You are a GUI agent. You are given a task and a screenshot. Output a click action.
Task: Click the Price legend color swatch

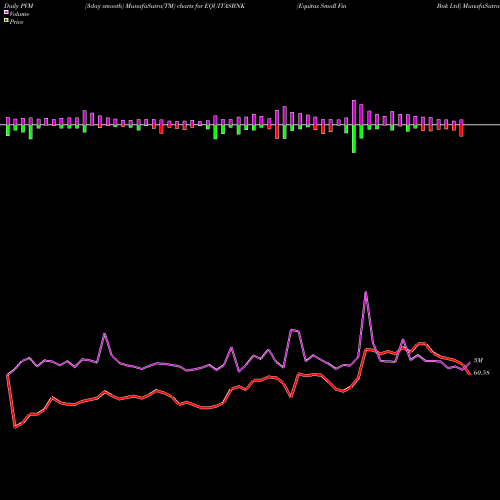tap(6, 21)
